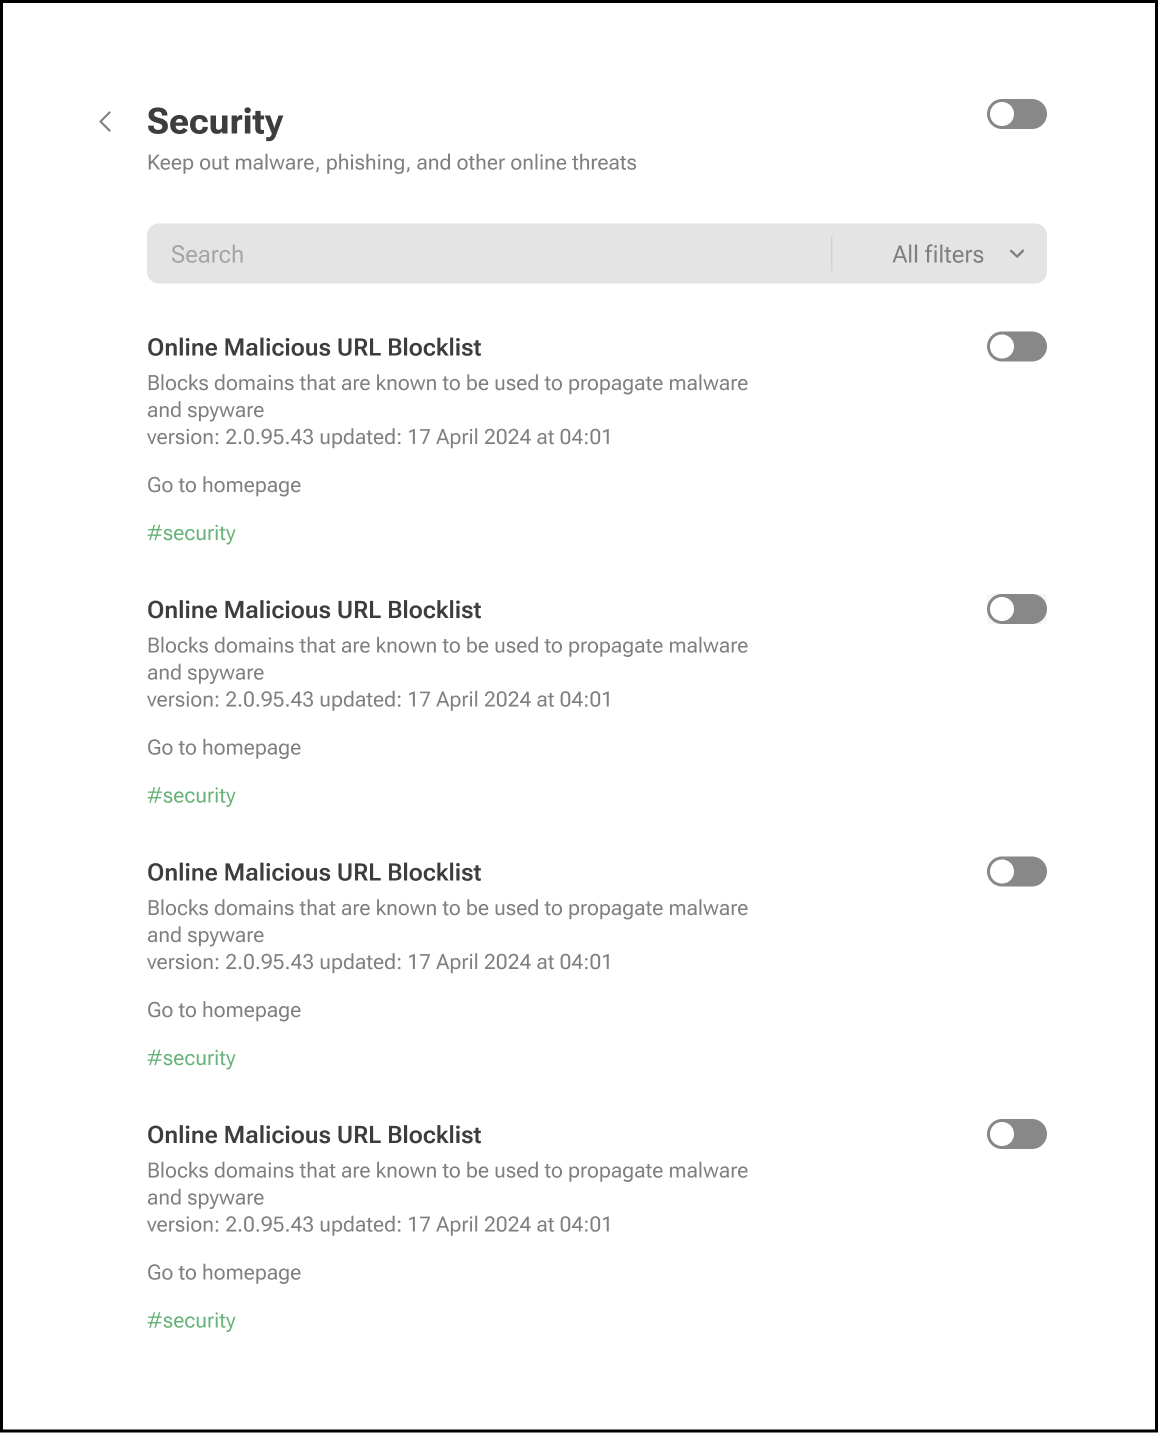Select the #security tag under second blocklist
1158x1433 pixels.
191,795
